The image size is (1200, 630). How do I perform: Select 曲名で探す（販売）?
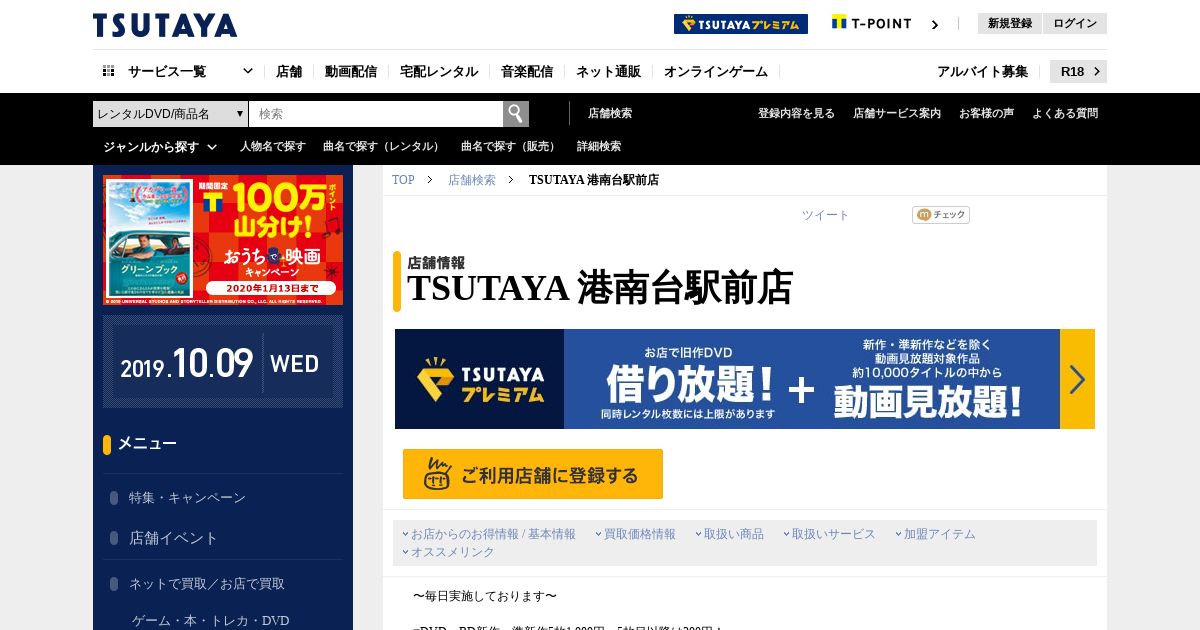[x=510, y=147]
